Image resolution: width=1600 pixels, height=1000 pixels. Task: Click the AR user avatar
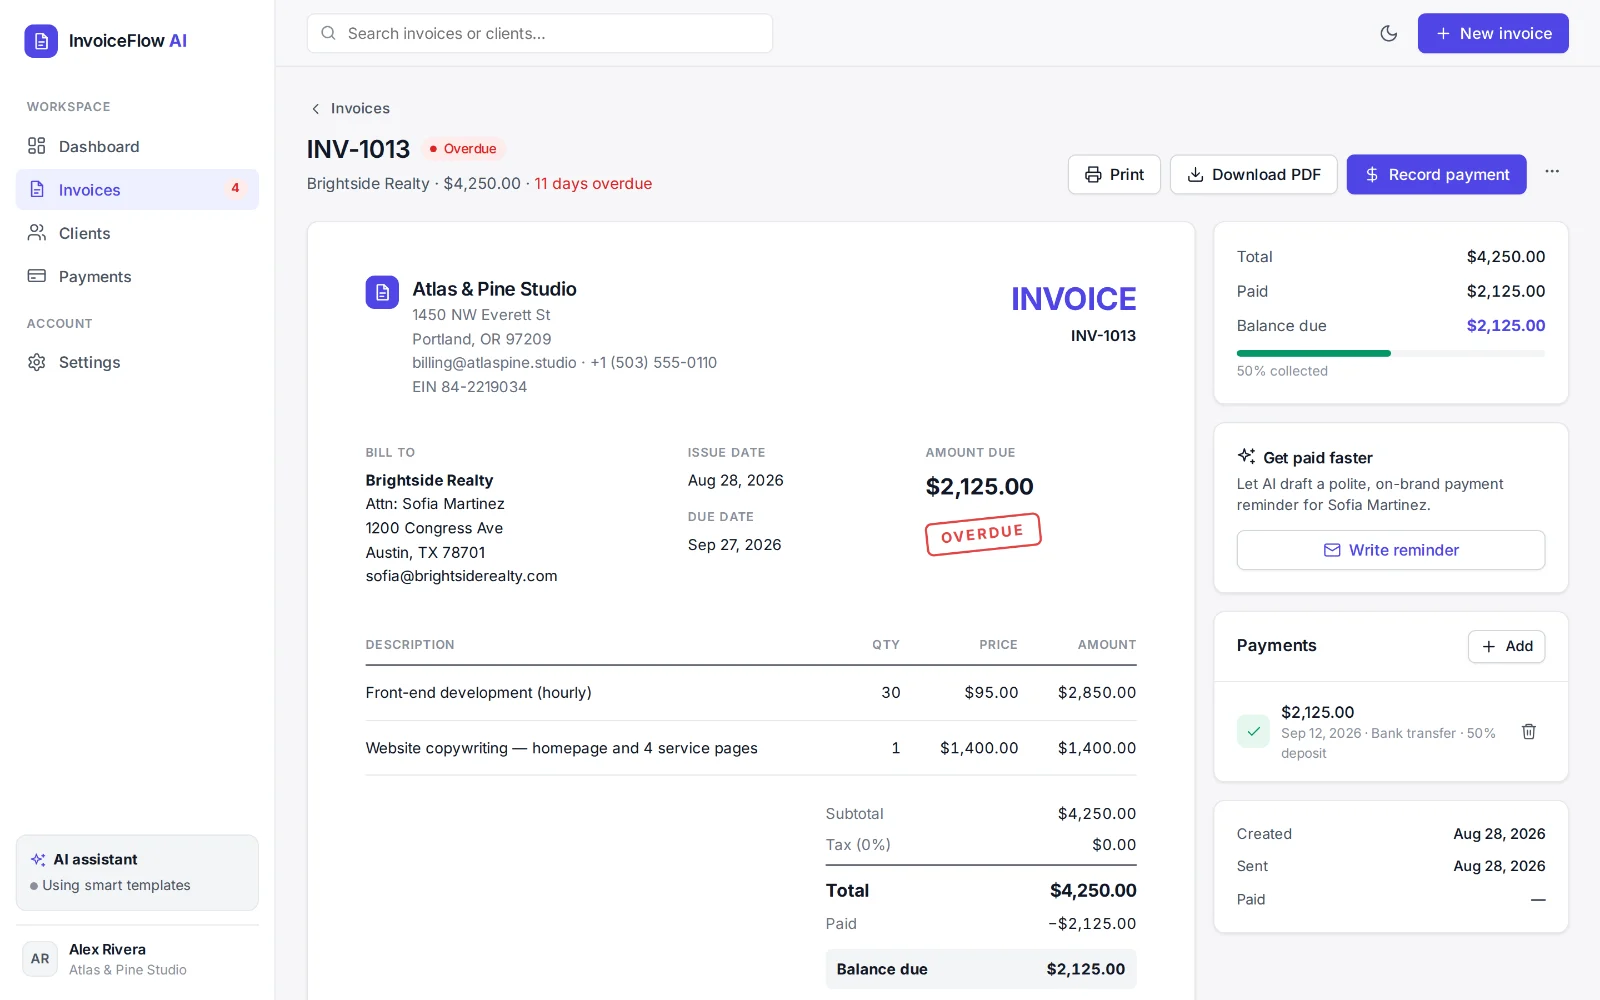click(40, 959)
